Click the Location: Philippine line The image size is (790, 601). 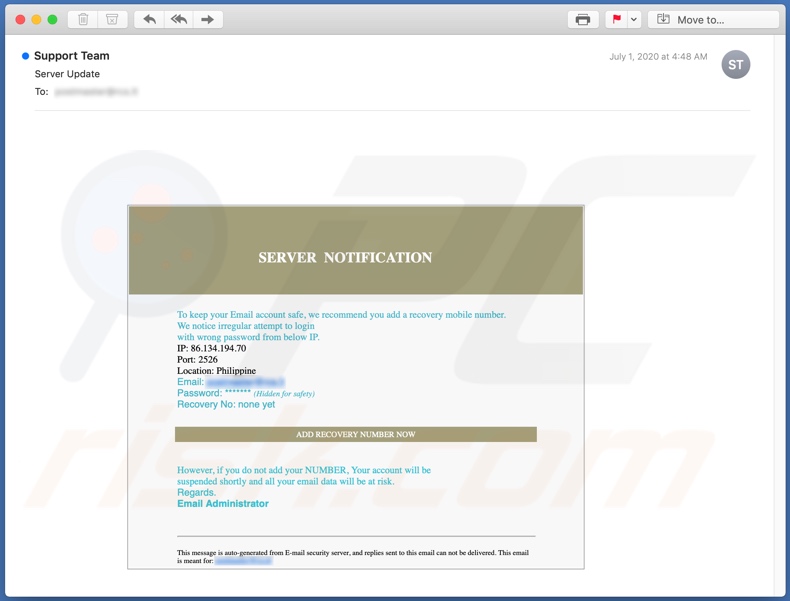point(217,371)
